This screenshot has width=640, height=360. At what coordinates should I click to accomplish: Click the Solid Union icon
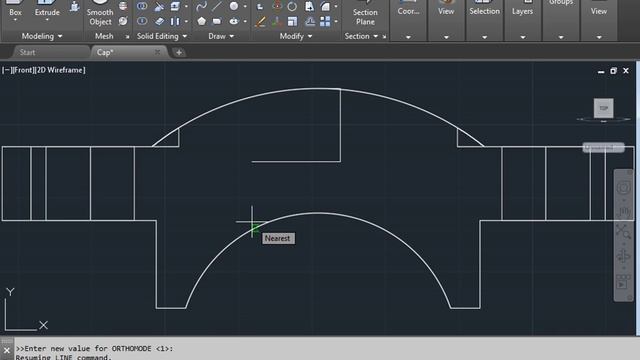click(x=142, y=6)
